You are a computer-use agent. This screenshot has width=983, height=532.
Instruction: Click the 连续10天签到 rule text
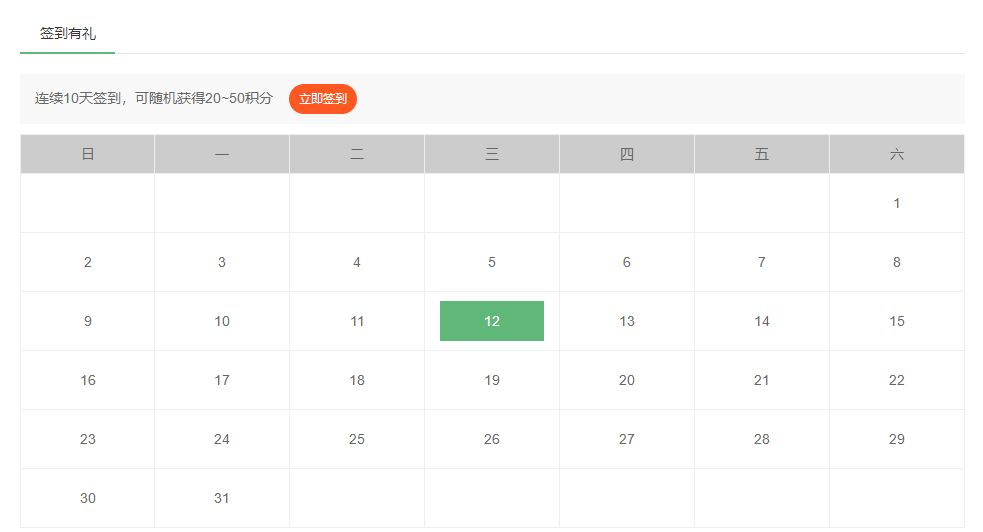click(x=154, y=98)
